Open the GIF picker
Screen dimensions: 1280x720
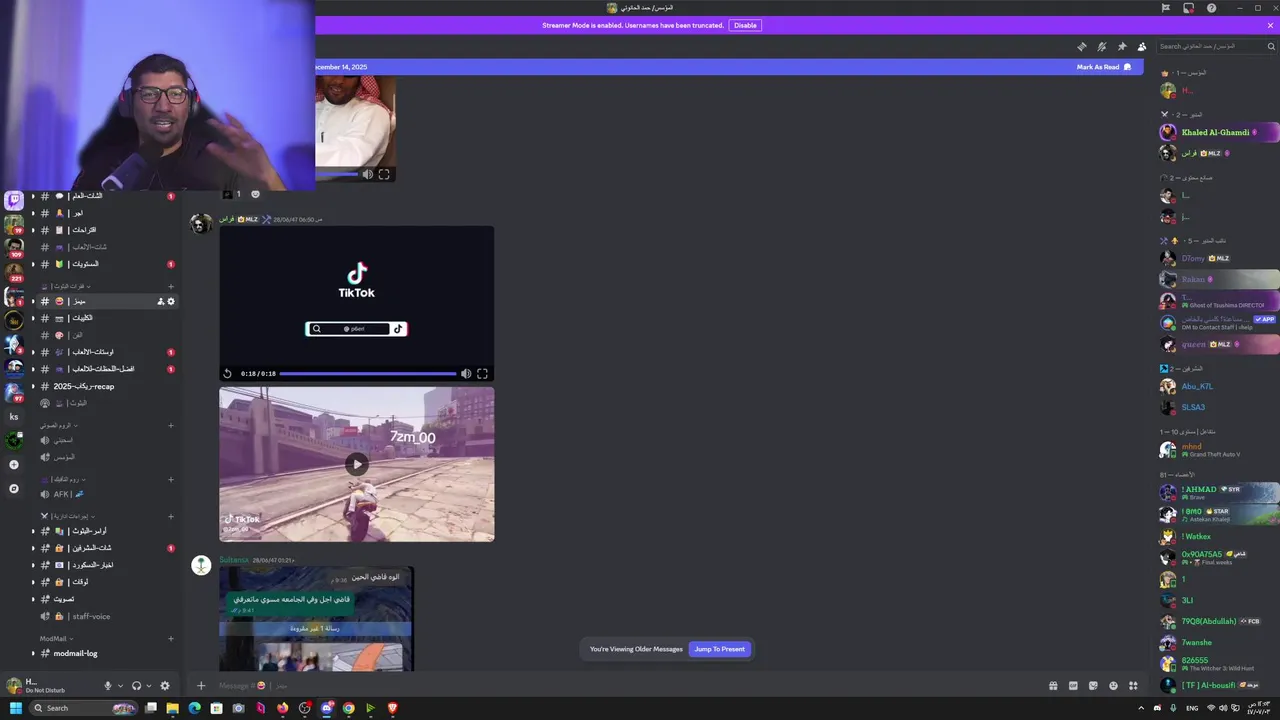[1073, 686]
